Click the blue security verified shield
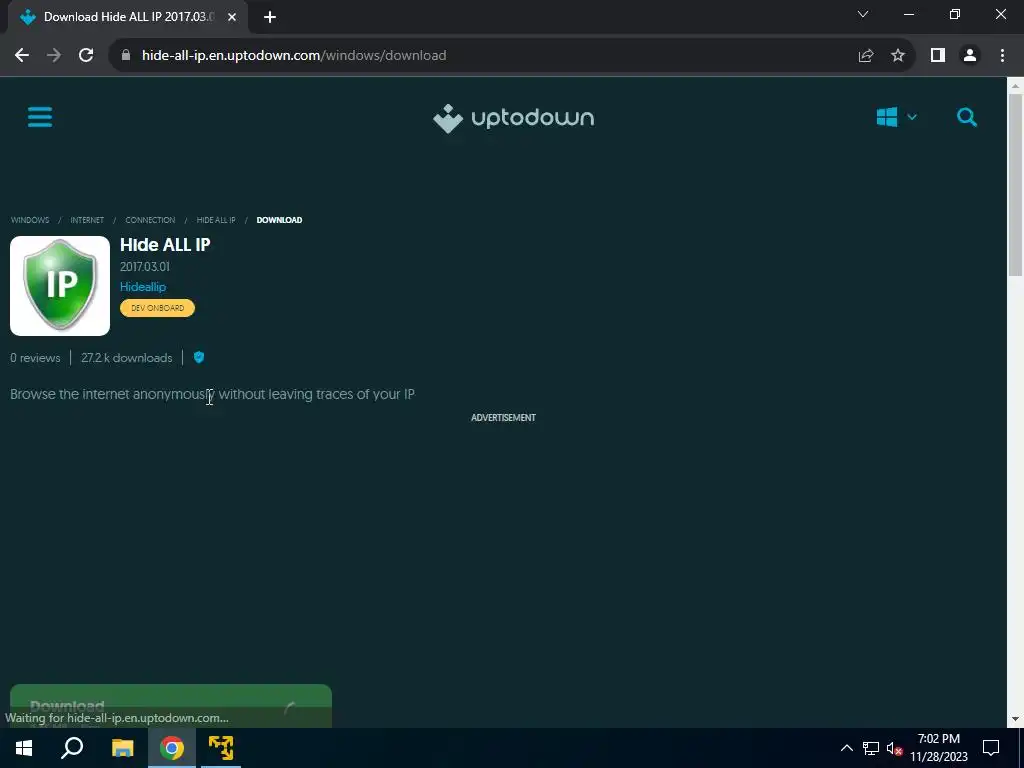Screen dimensions: 1024x768 pos(199,357)
